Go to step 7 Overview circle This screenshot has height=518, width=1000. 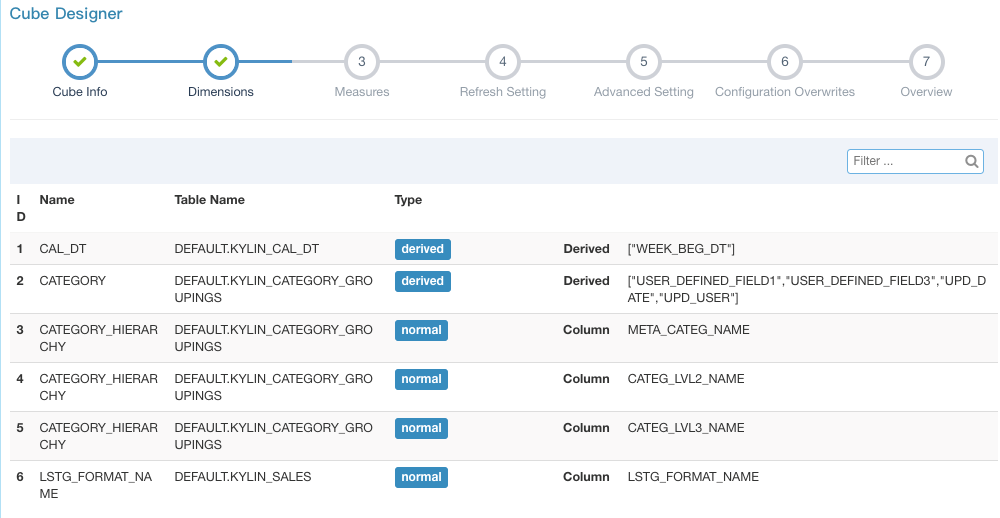[926, 62]
